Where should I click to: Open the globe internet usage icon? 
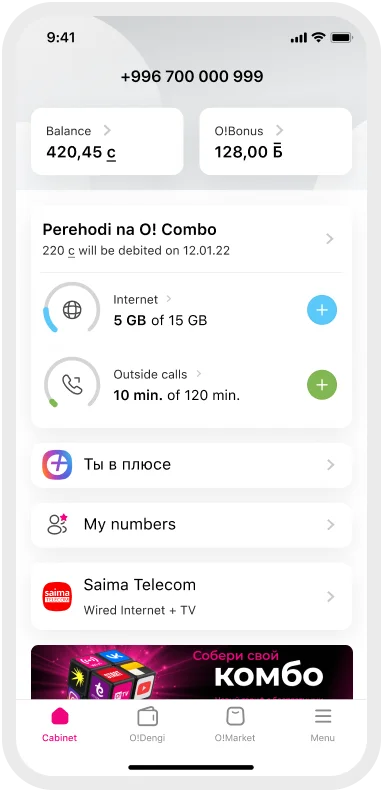72,310
